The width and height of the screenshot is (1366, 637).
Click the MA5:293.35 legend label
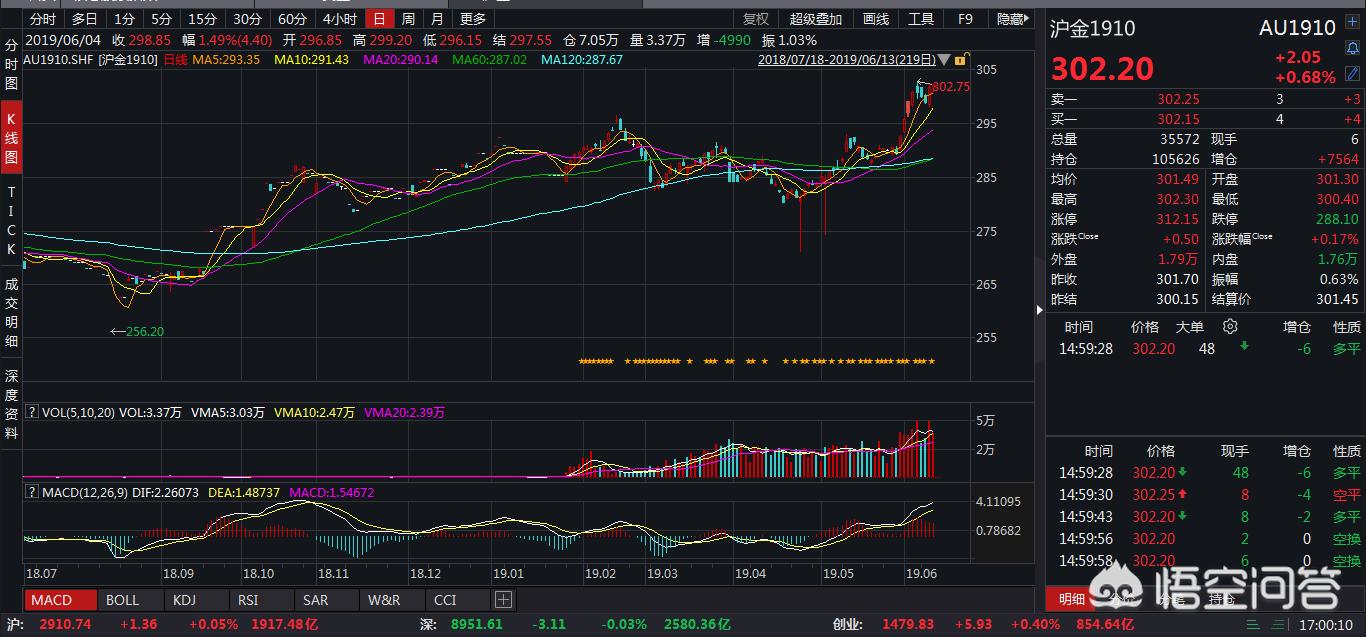tap(226, 60)
